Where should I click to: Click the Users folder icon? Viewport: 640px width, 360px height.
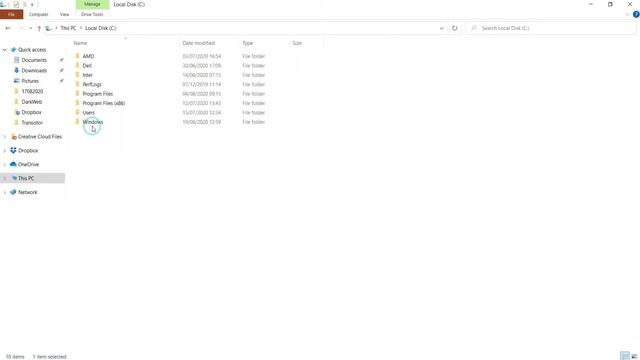[x=78, y=112]
